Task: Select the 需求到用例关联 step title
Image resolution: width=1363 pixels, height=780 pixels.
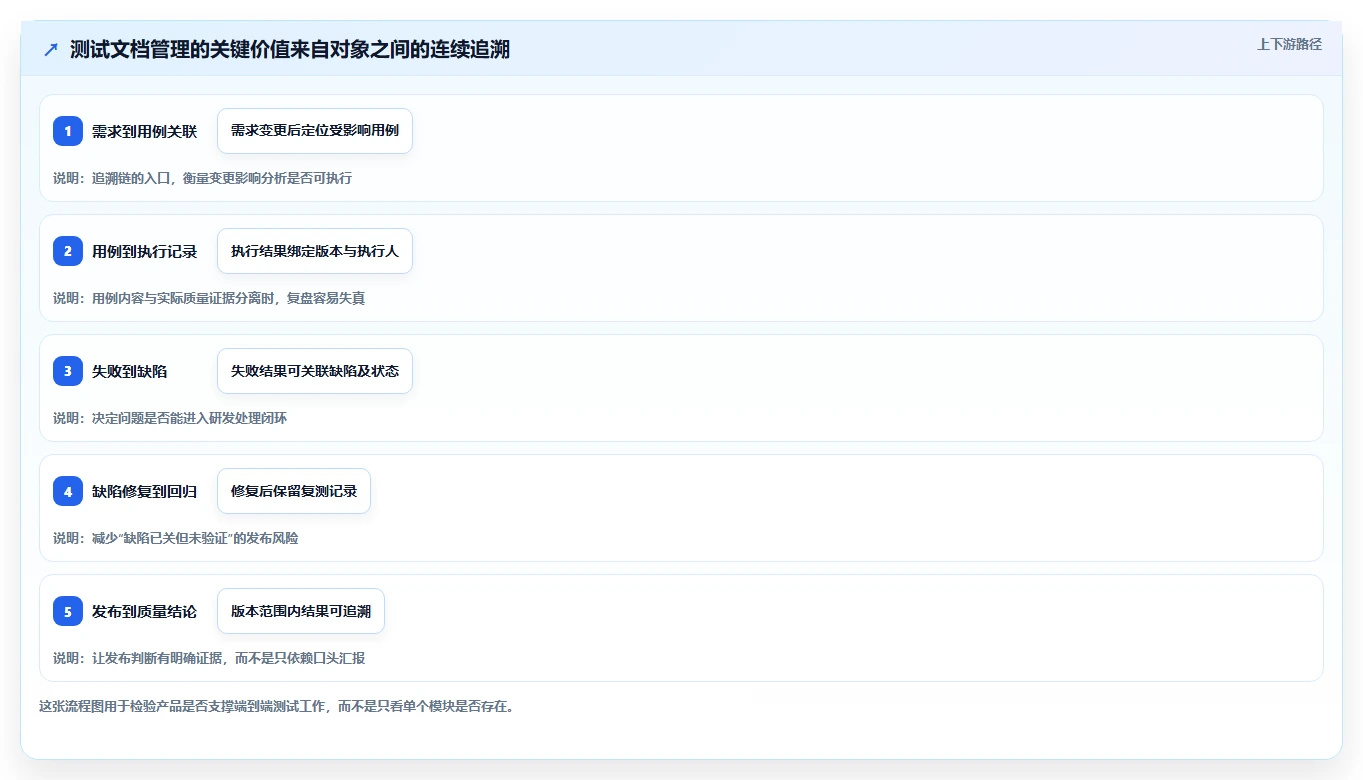Action: click(x=144, y=131)
